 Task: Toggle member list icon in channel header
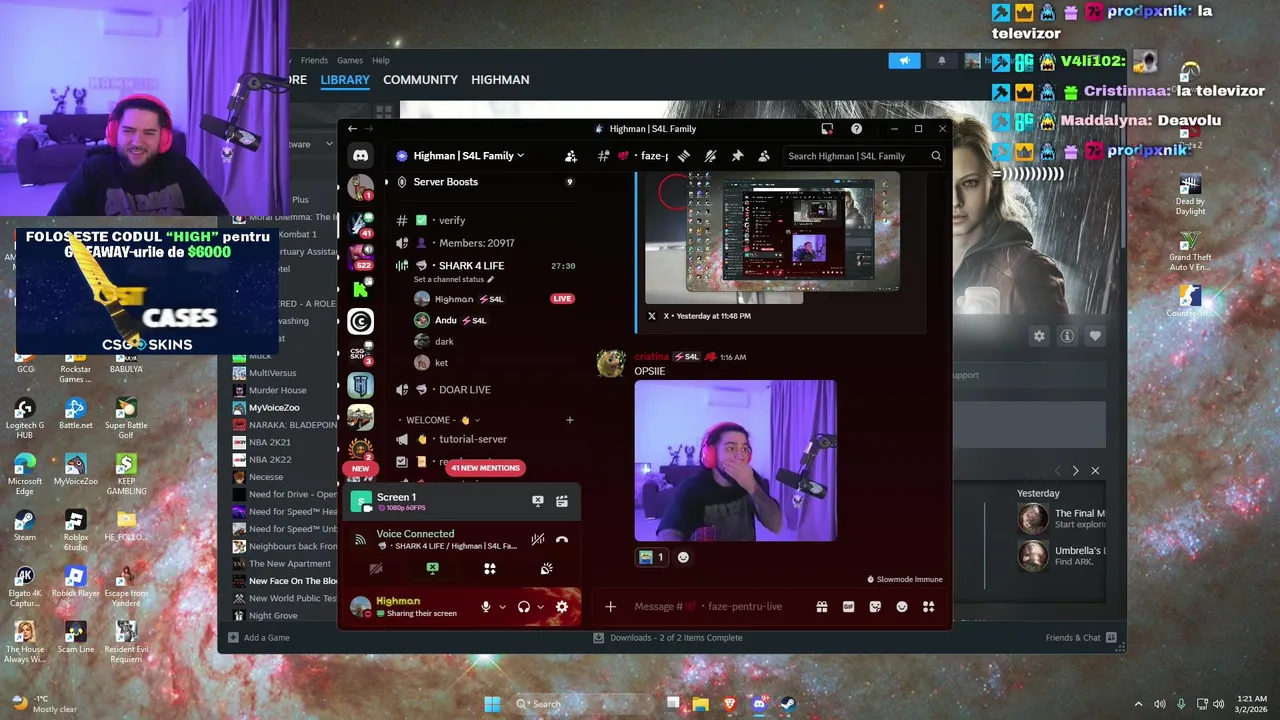click(x=764, y=156)
